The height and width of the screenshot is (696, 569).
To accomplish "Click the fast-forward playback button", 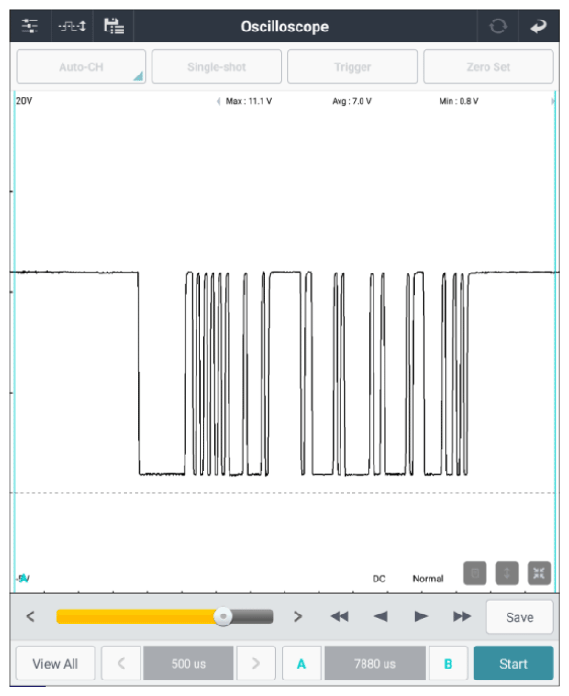I will [x=462, y=617].
